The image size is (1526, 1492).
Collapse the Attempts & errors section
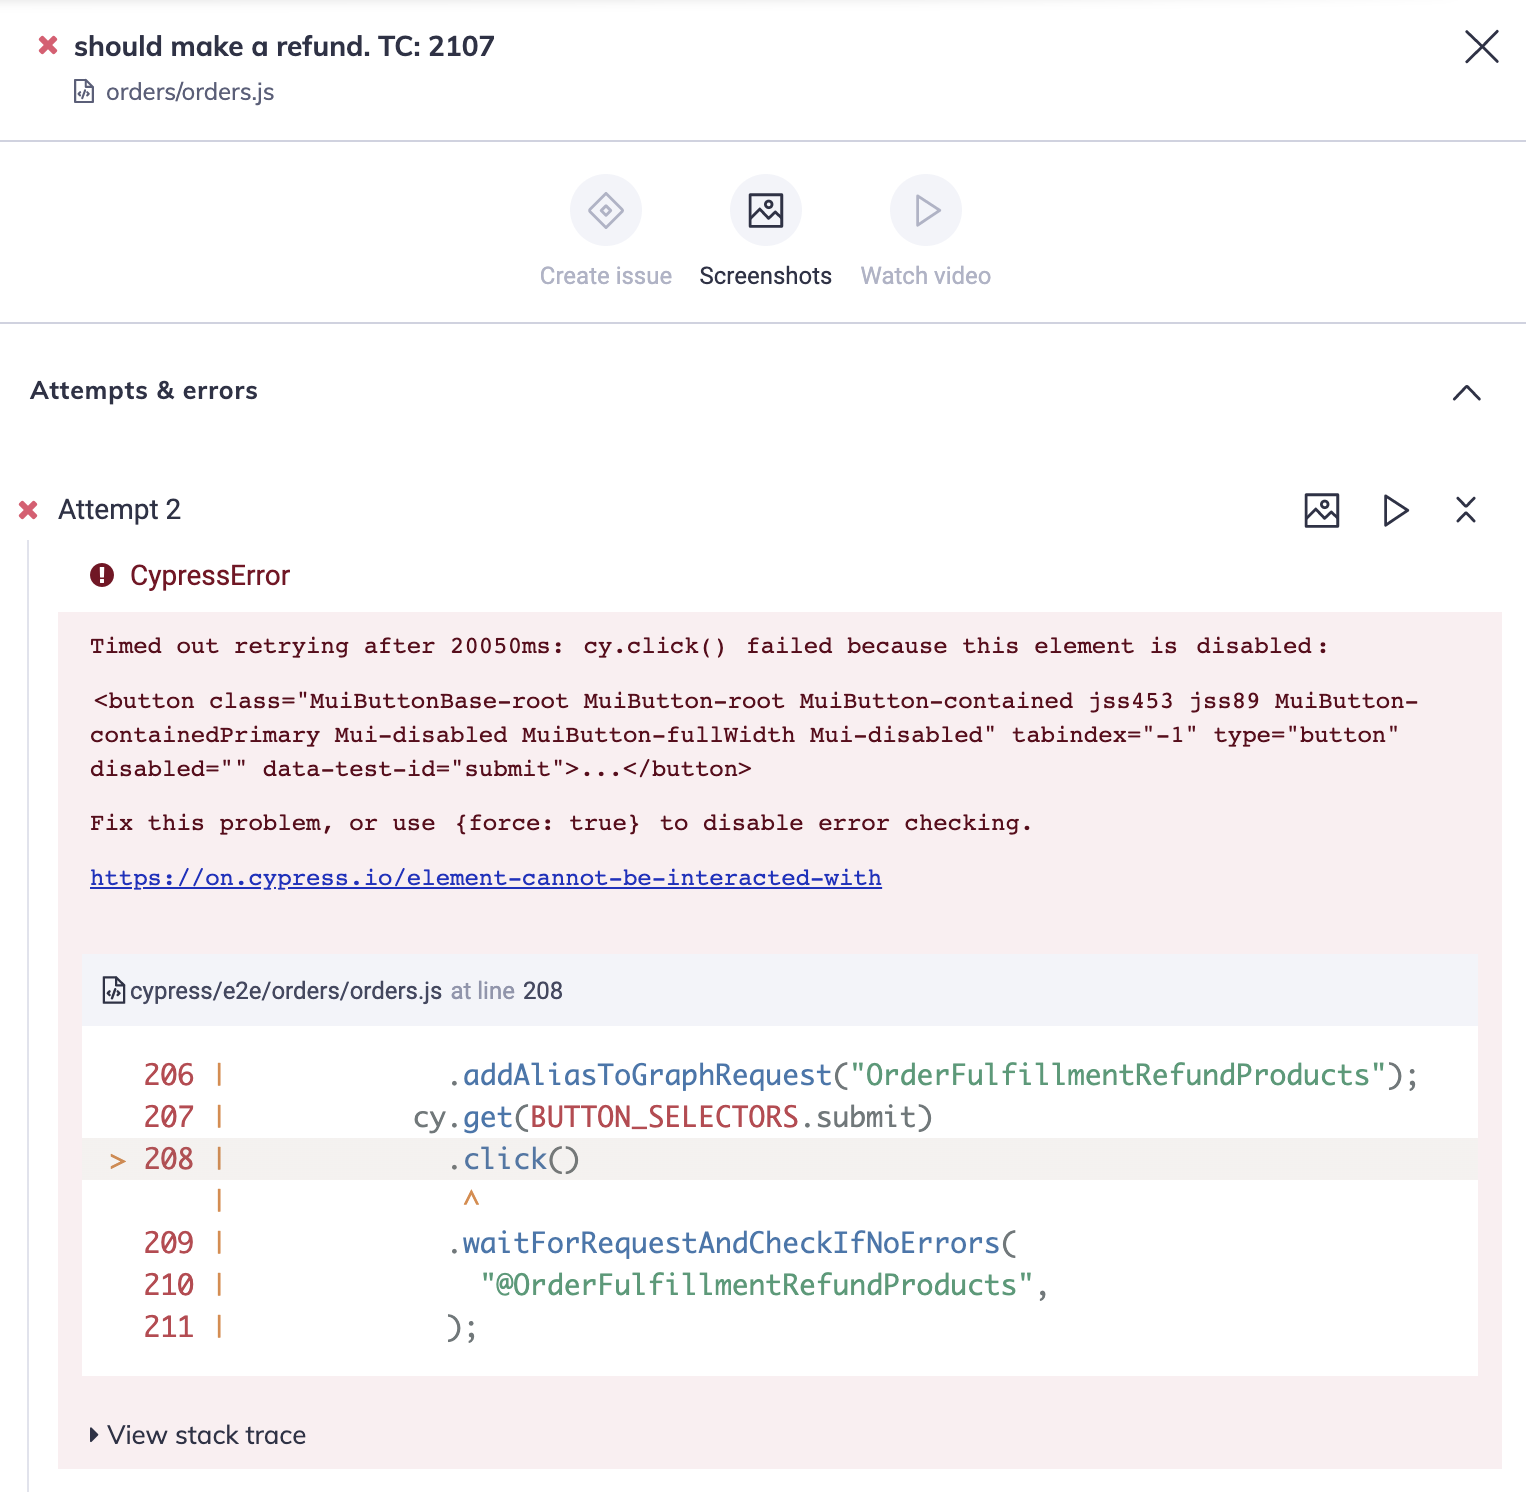pyautogui.click(x=1467, y=392)
